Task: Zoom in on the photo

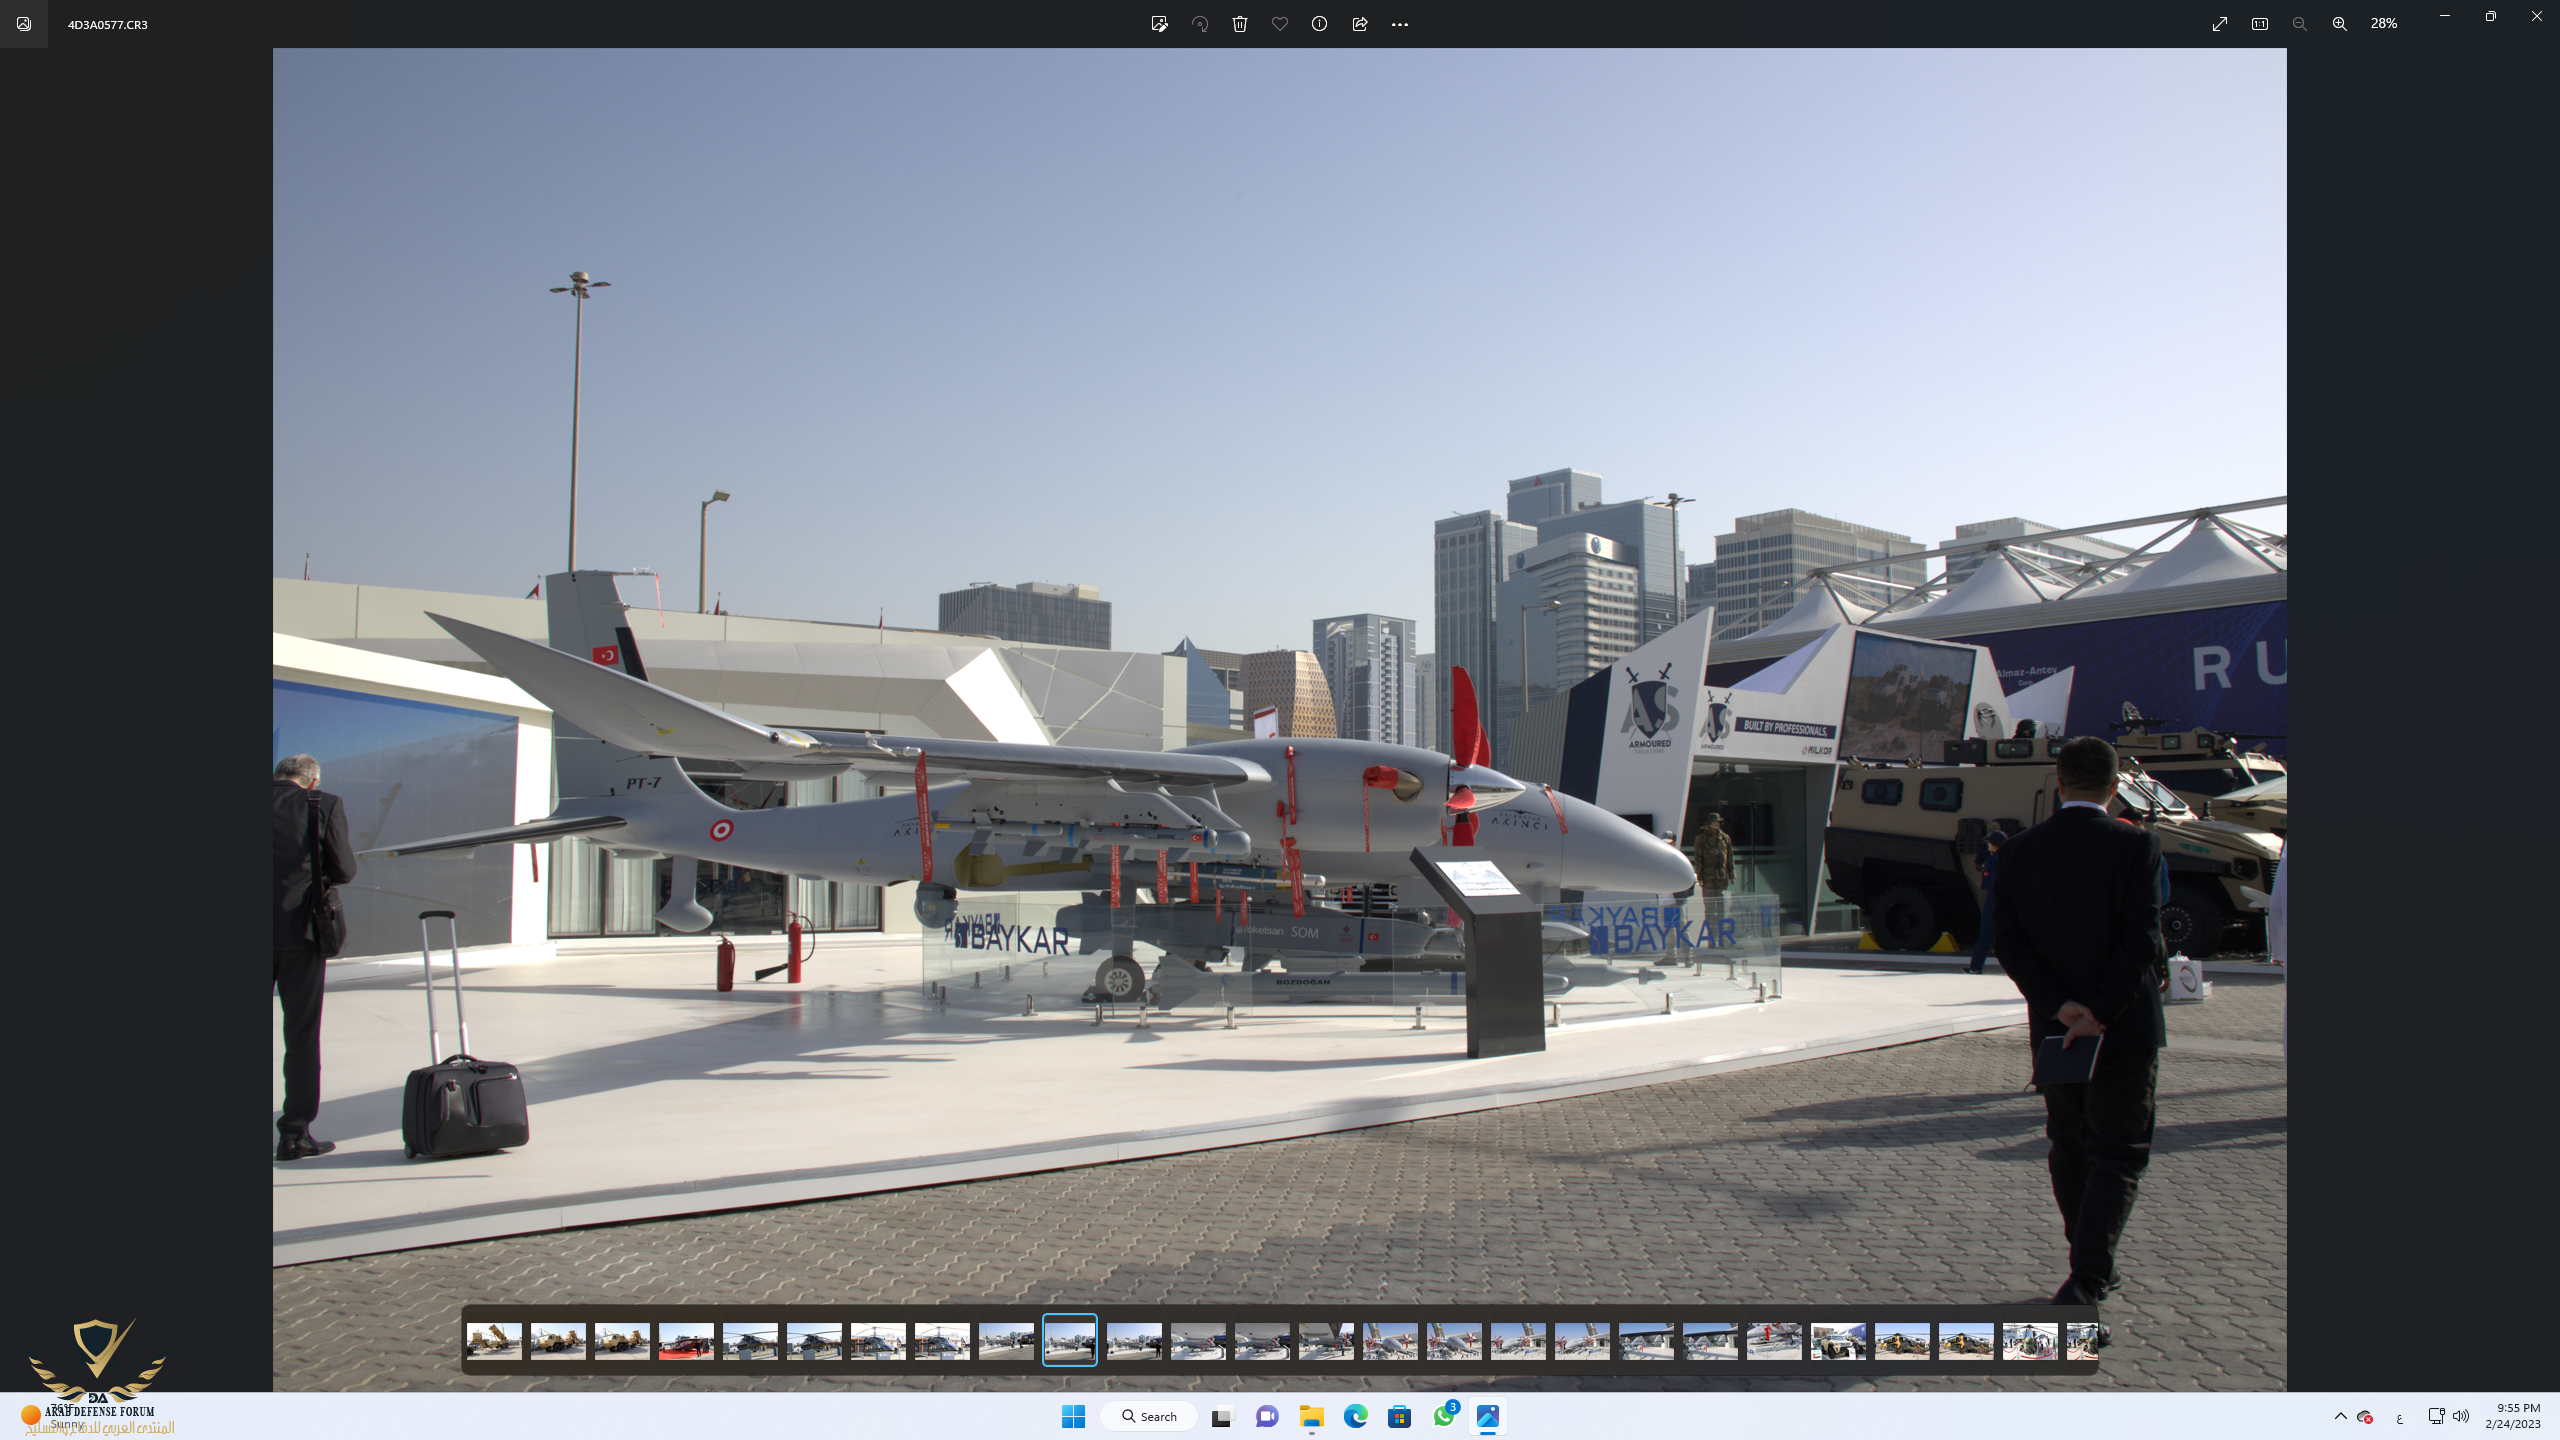Action: 2340,24
